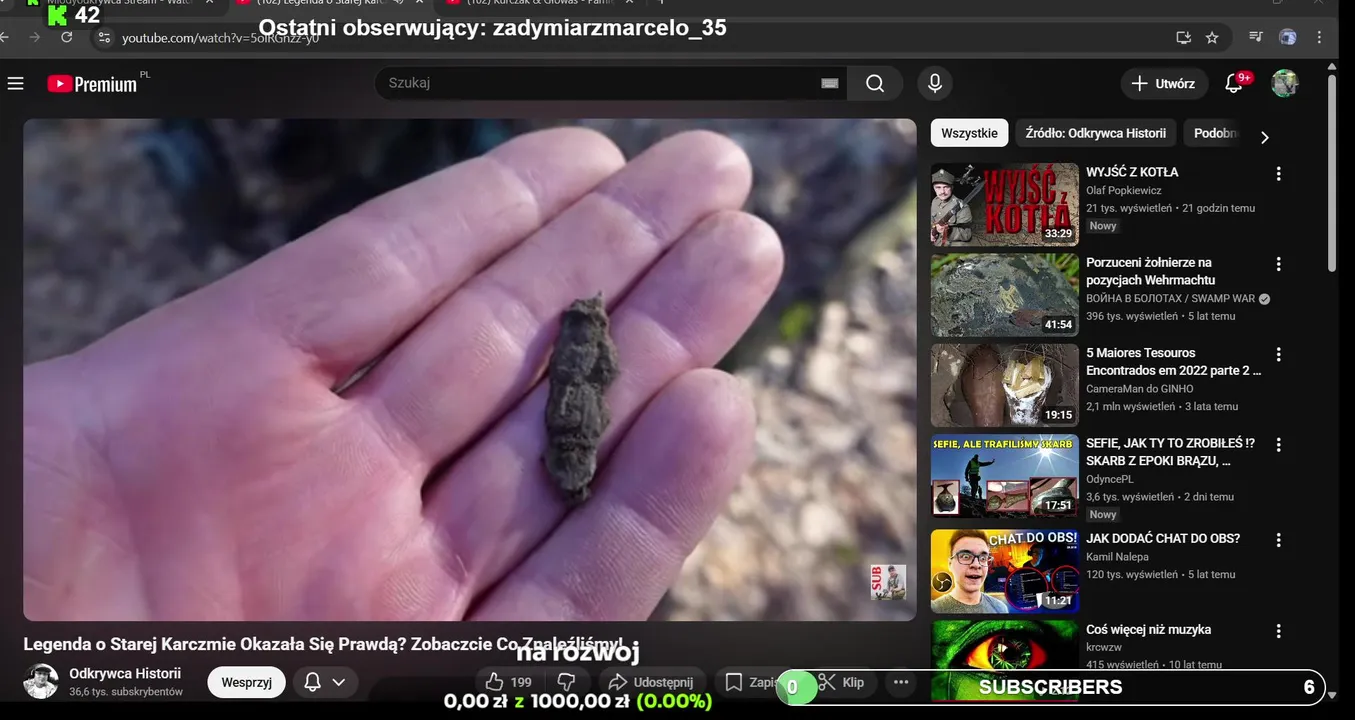Start voice search with microphone

coord(935,83)
